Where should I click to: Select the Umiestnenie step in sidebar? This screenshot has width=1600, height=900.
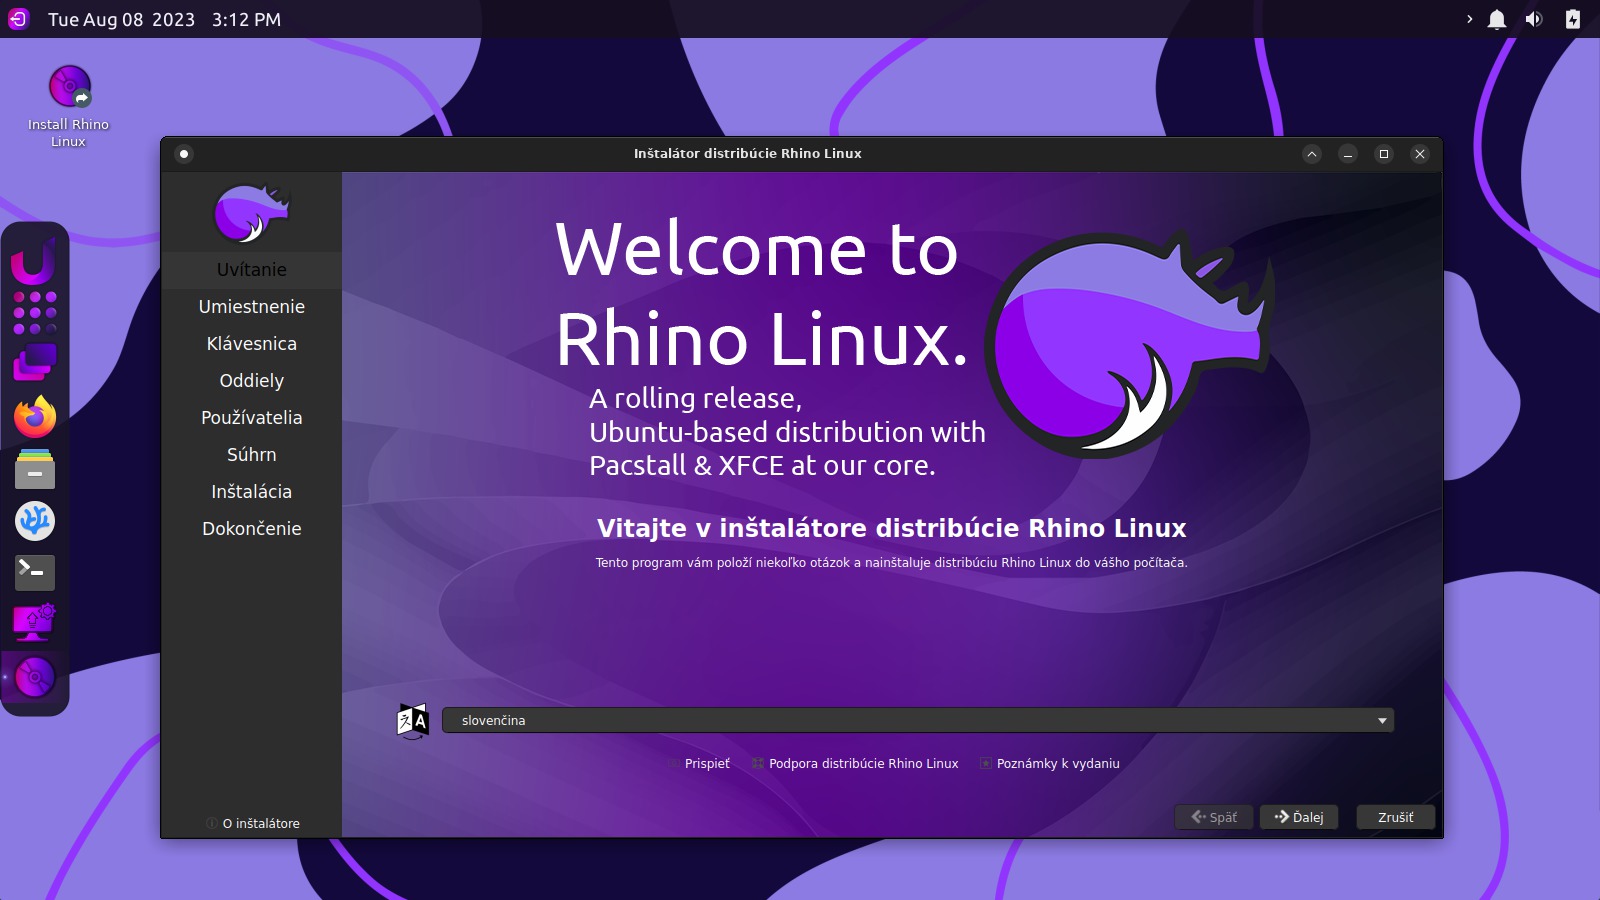pos(252,307)
